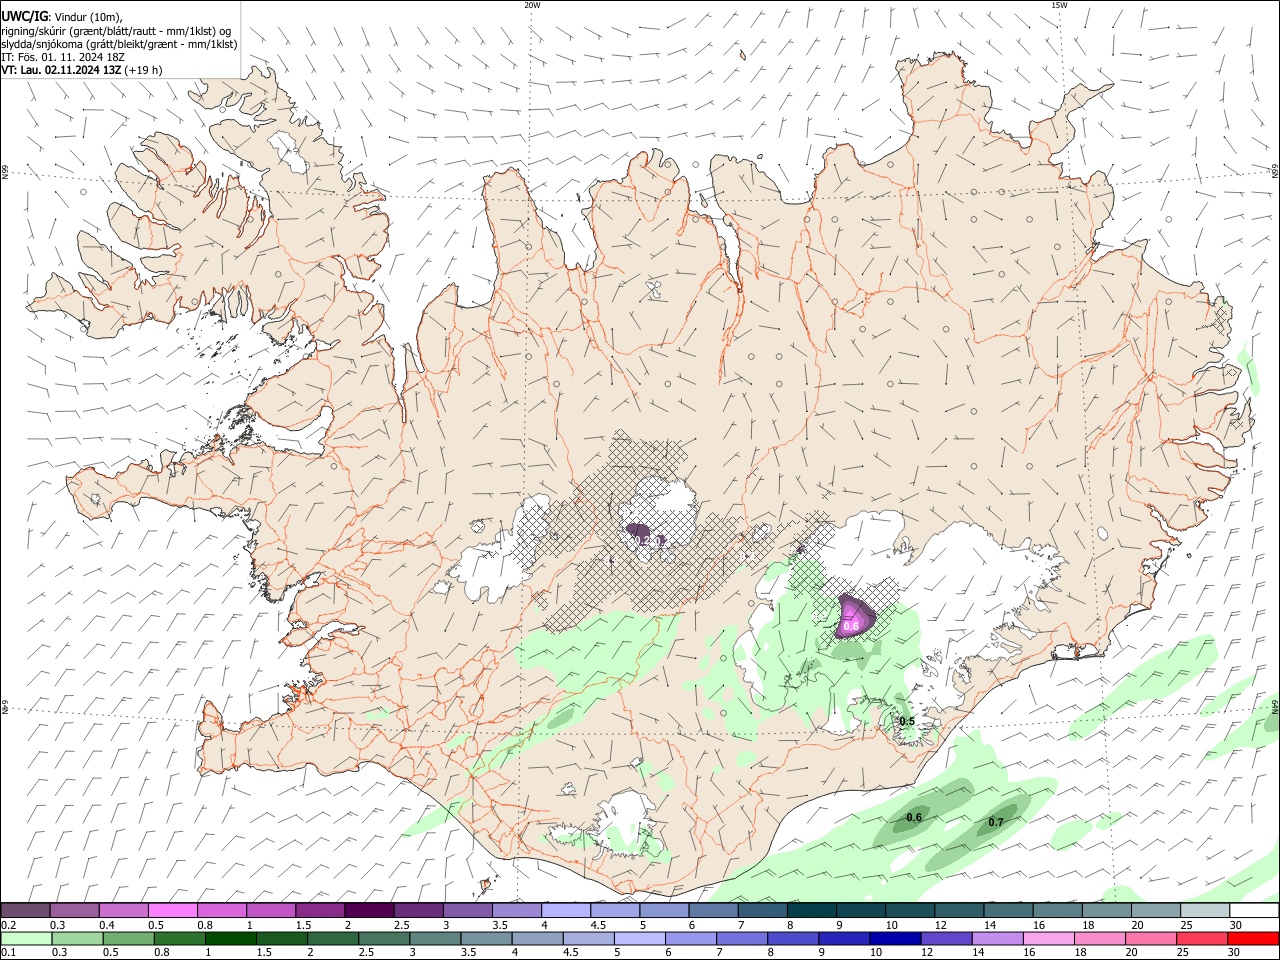Viewport: 1280px width, 960px height.
Task: Click the 0.6 value over the sea beside 0.7
Action: (914, 817)
